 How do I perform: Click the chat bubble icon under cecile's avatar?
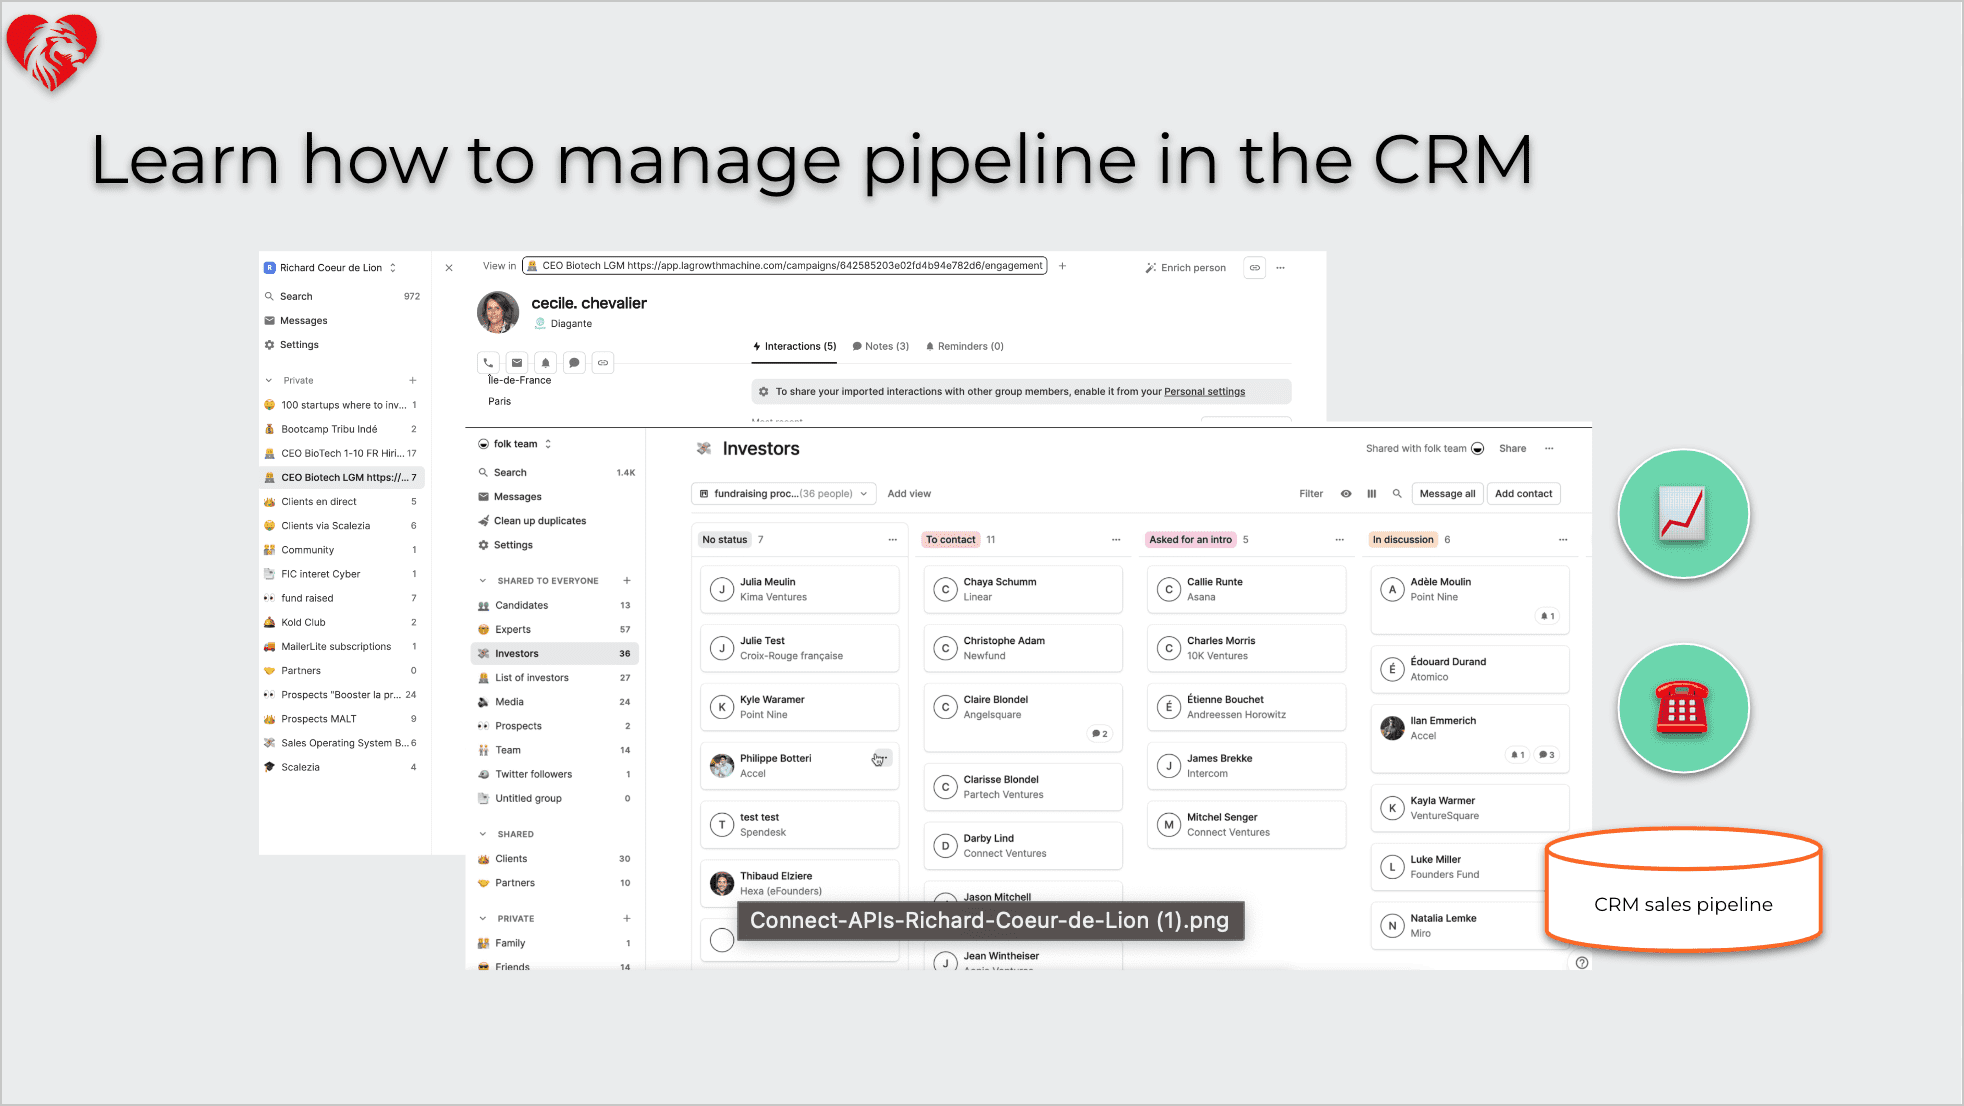click(x=574, y=363)
